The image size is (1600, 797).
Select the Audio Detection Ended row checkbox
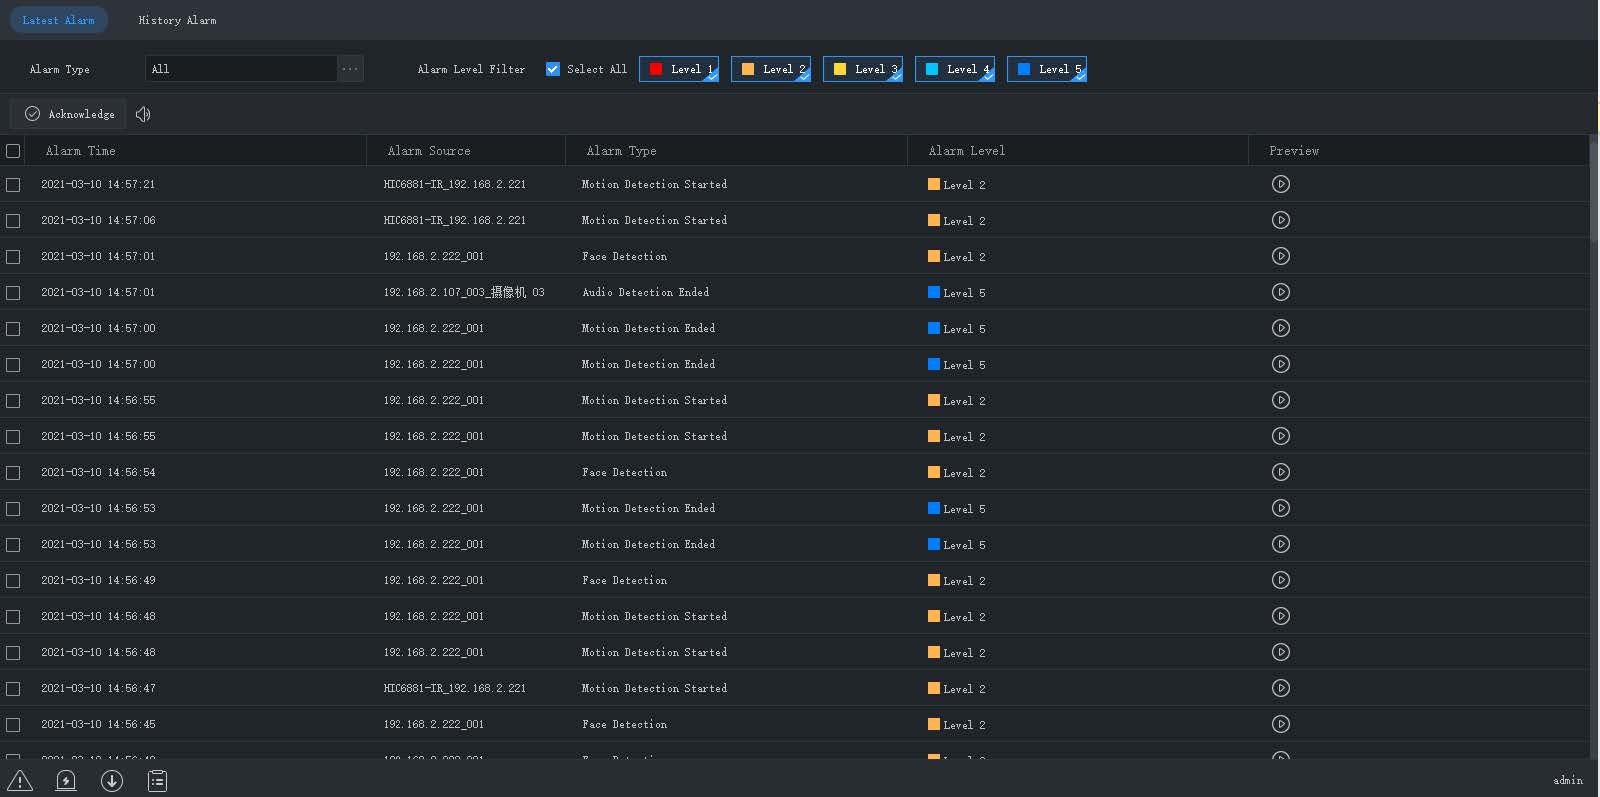pyautogui.click(x=13, y=293)
